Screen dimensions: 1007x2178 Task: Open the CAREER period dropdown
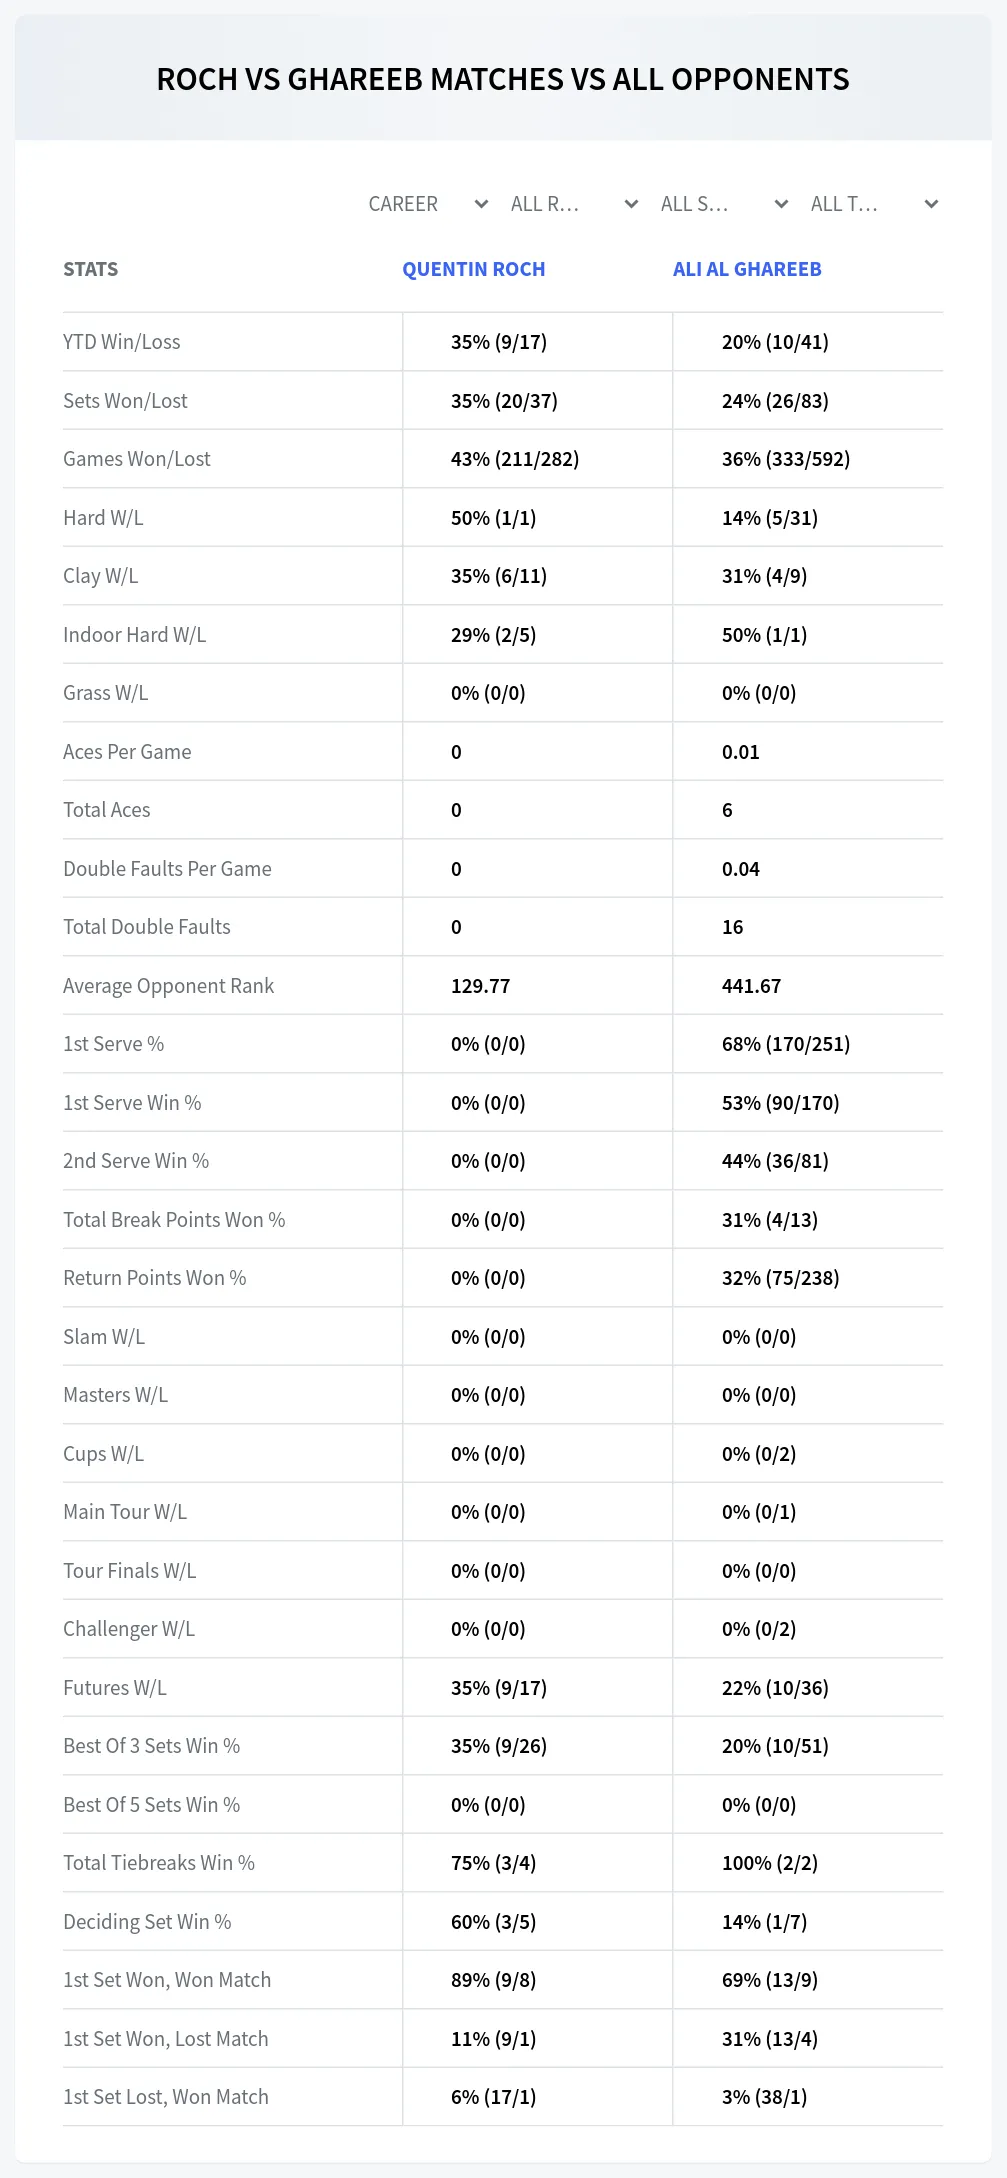pos(427,204)
